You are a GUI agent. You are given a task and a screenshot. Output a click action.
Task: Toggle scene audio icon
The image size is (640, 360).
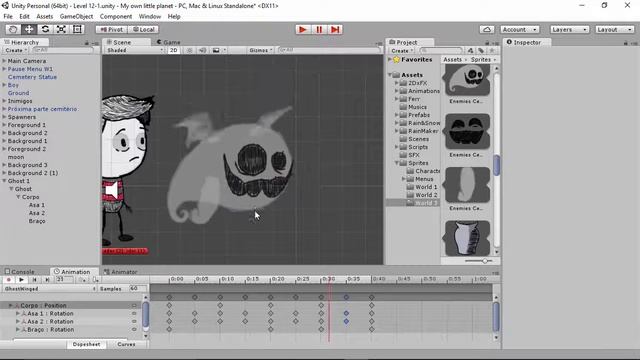(x=202, y=50)
